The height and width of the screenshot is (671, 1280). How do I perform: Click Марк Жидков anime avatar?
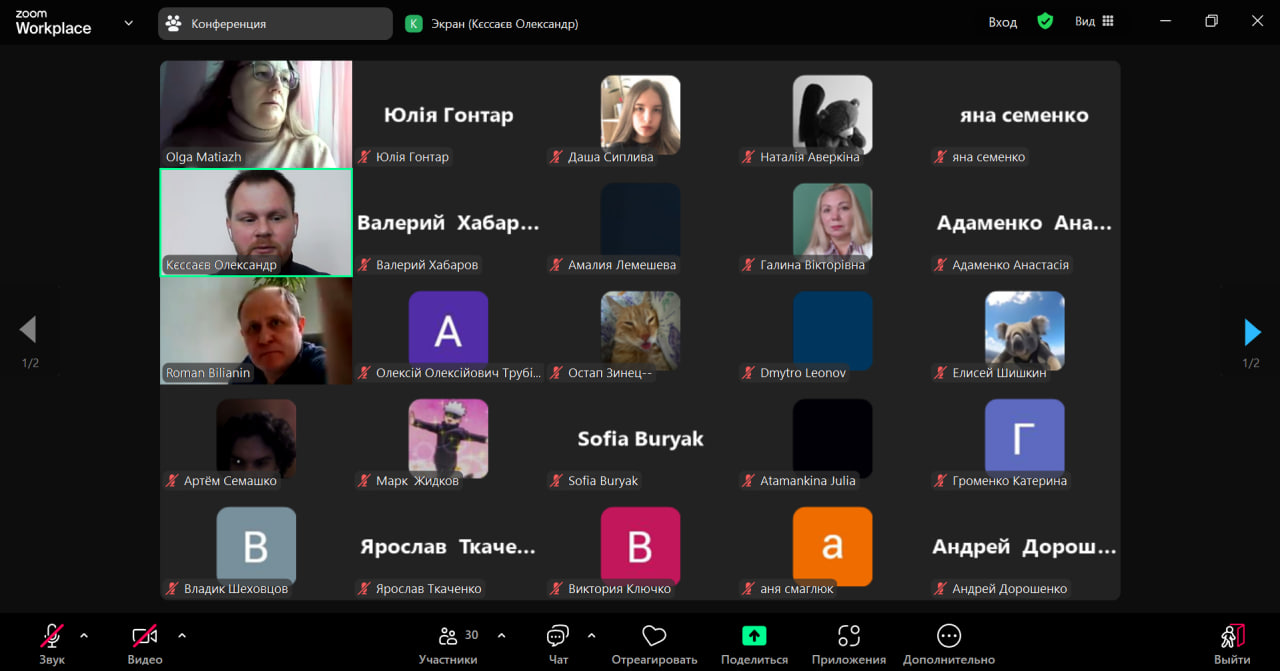point(448,437)
